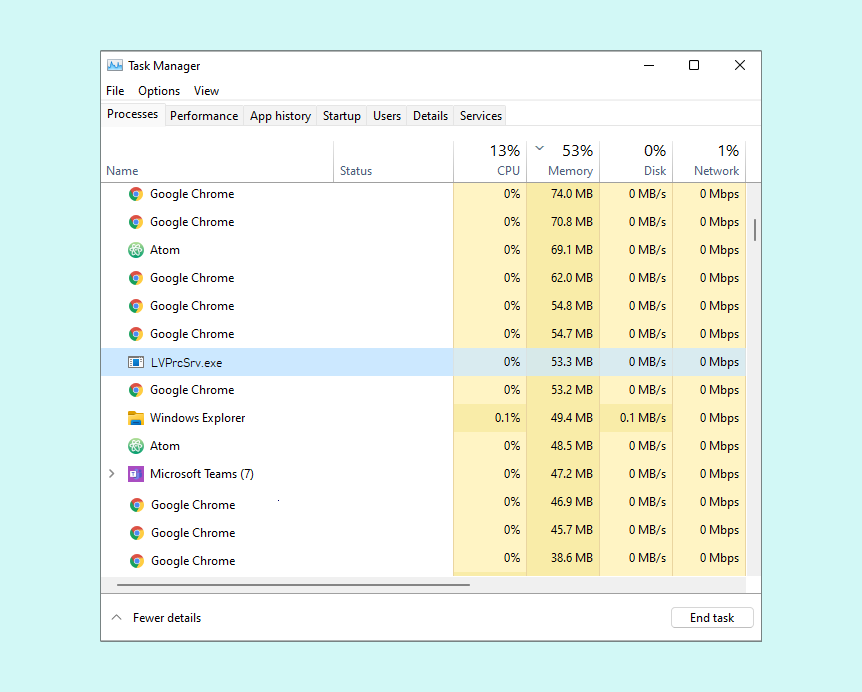862x692 pixels.
Task: Click the Chrome icon in the 38.6 MB row
Action: 136,561
